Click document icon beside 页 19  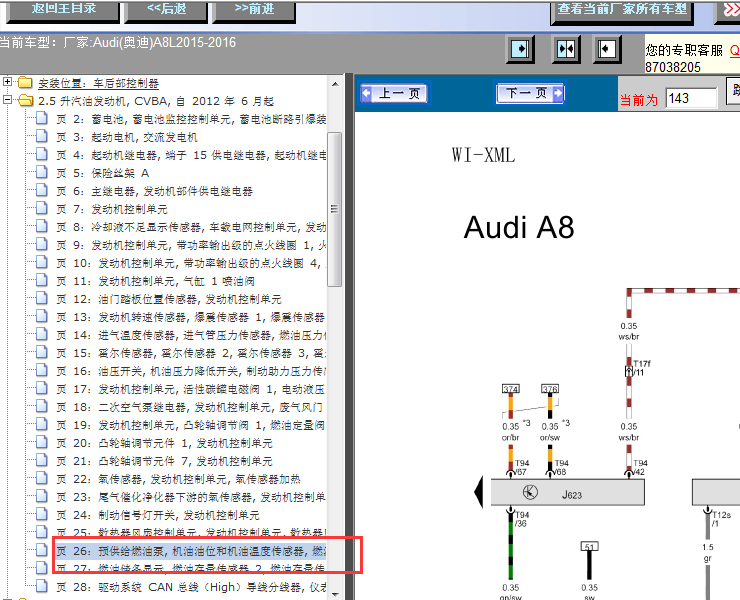pos(42,424)
